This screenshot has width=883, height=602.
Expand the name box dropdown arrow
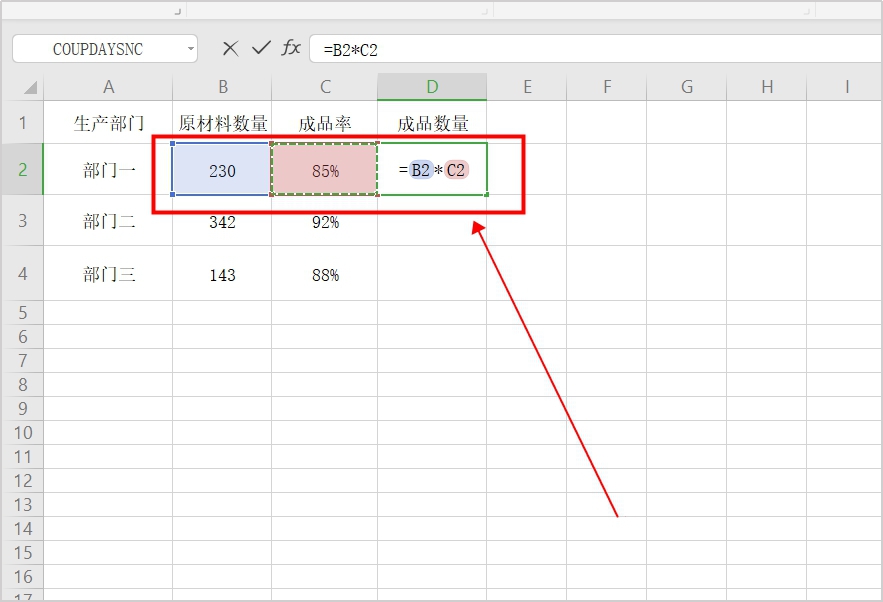tap(190, 49)
